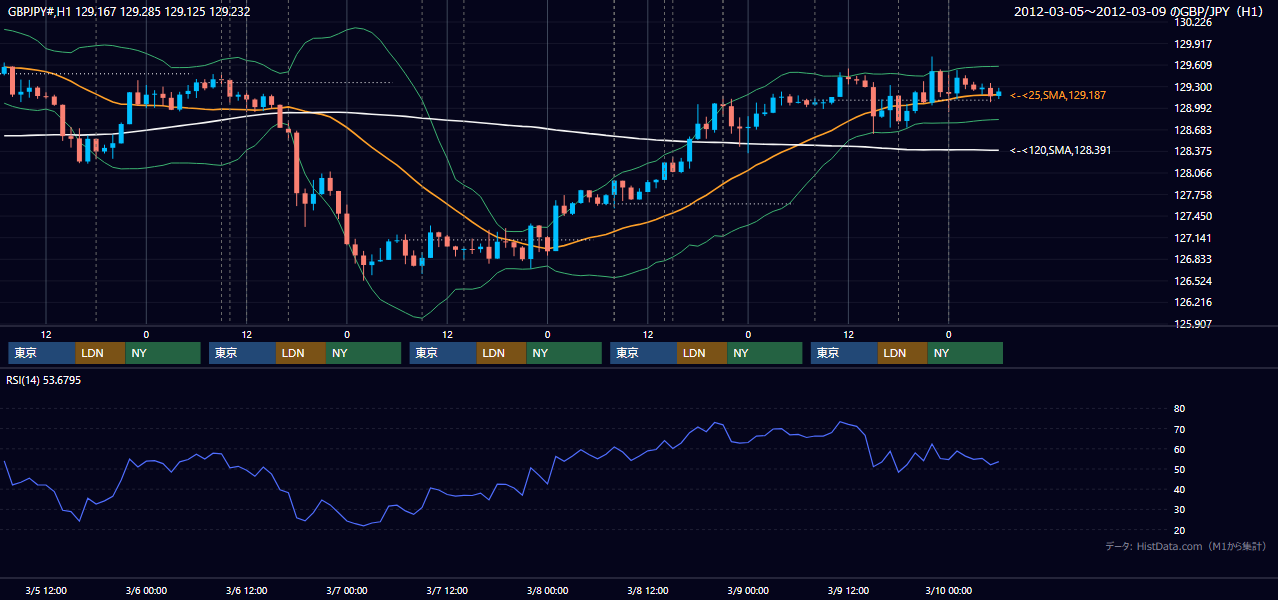Image resolution: width=1278 pixels, height=600 pixels.
Task: Click price axis value 127.450
Action: (x=1192, y=216)
